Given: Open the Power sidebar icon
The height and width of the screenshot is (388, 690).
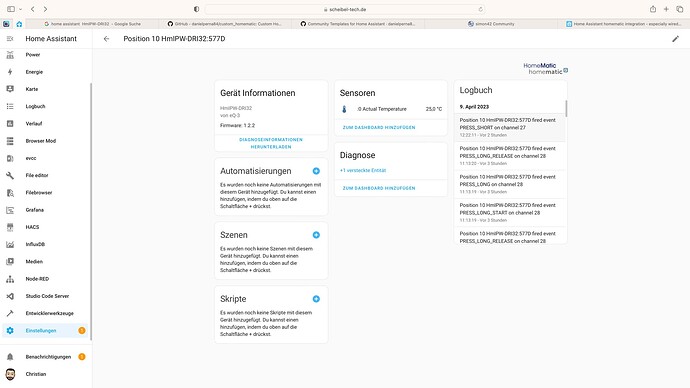Looking at the screenshot, I should (10, 55).
